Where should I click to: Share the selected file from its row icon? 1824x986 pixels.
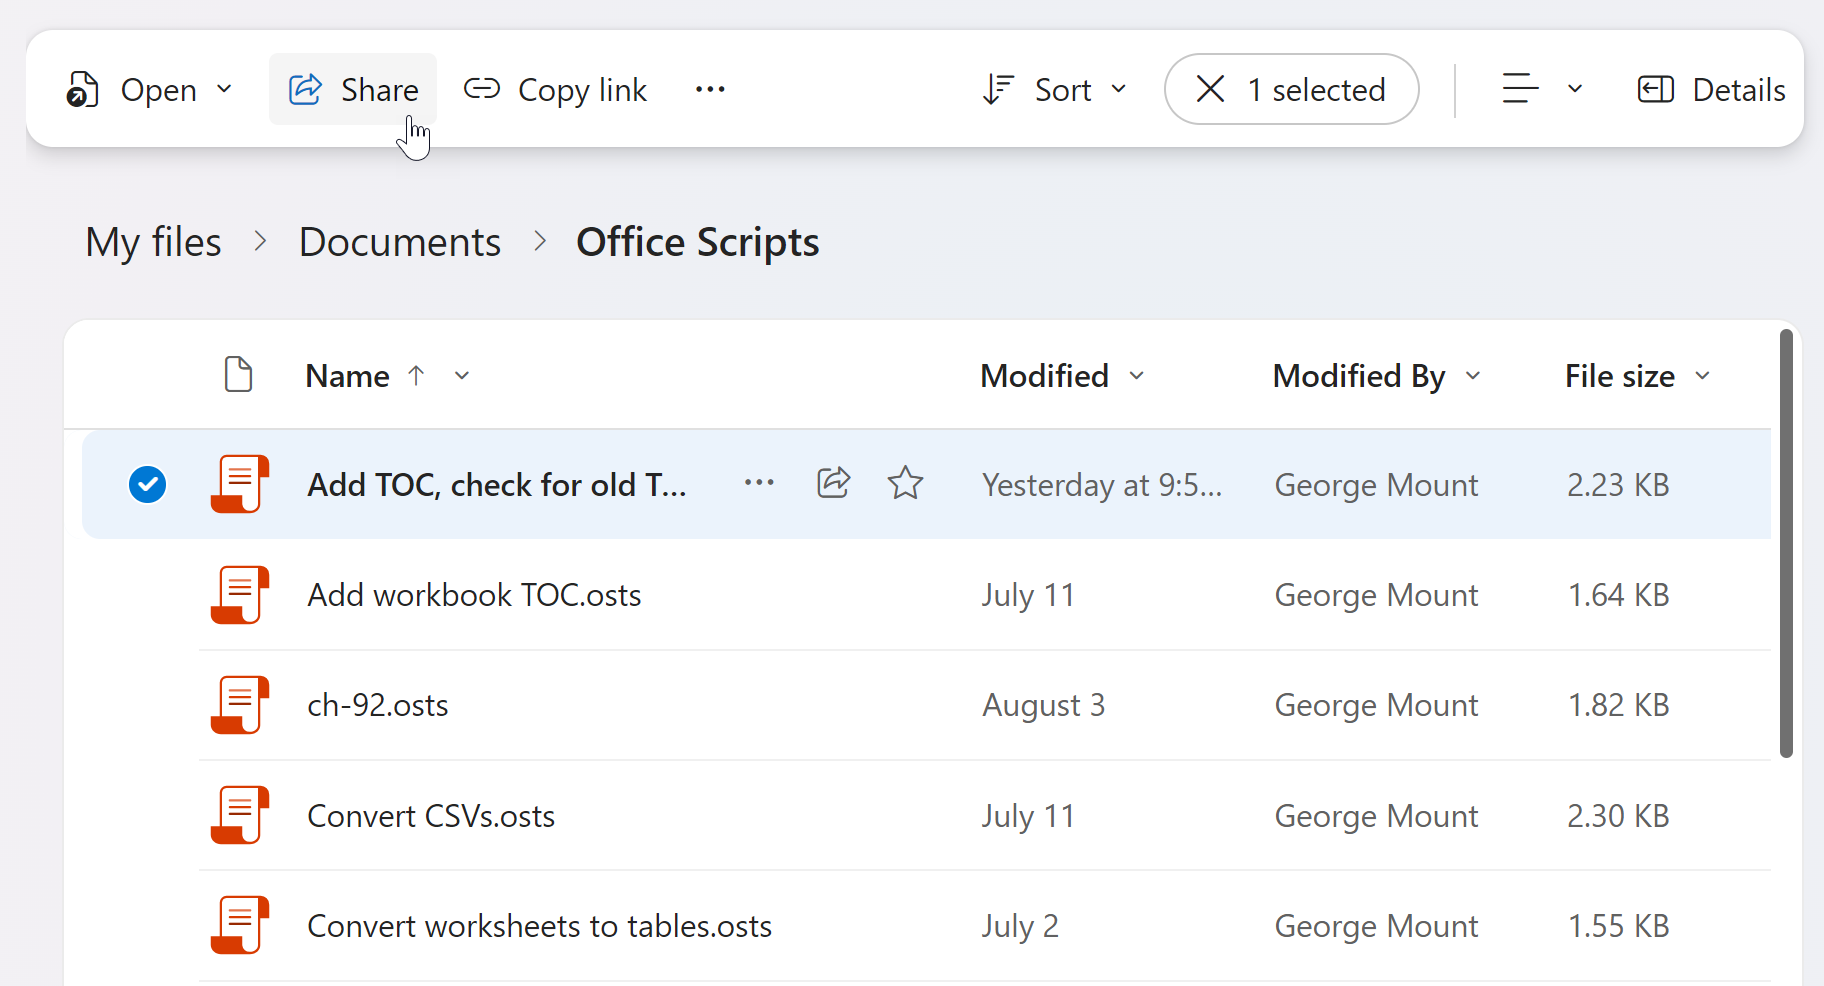point(833,484)
